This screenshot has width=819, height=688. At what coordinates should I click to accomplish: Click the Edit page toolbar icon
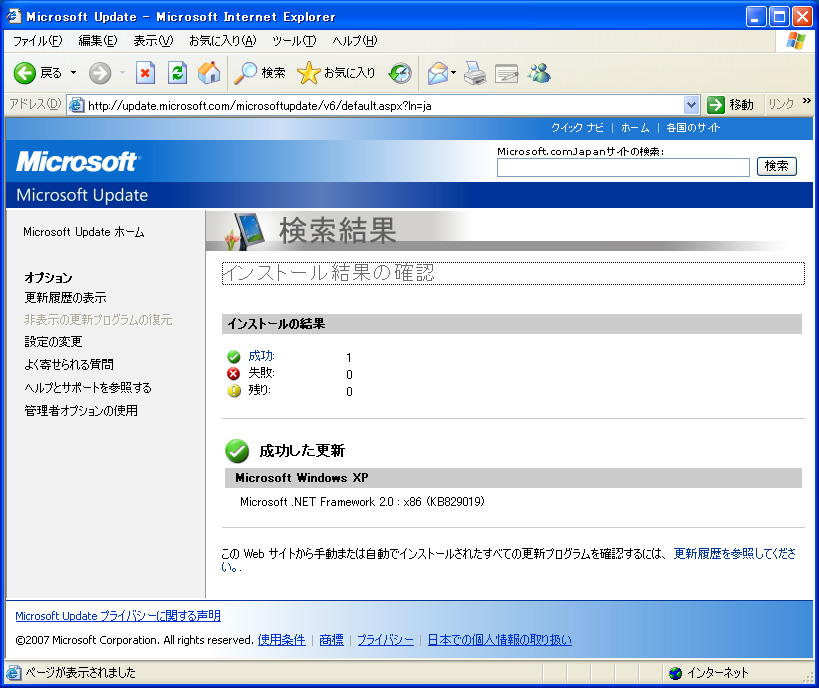point(507,73)
